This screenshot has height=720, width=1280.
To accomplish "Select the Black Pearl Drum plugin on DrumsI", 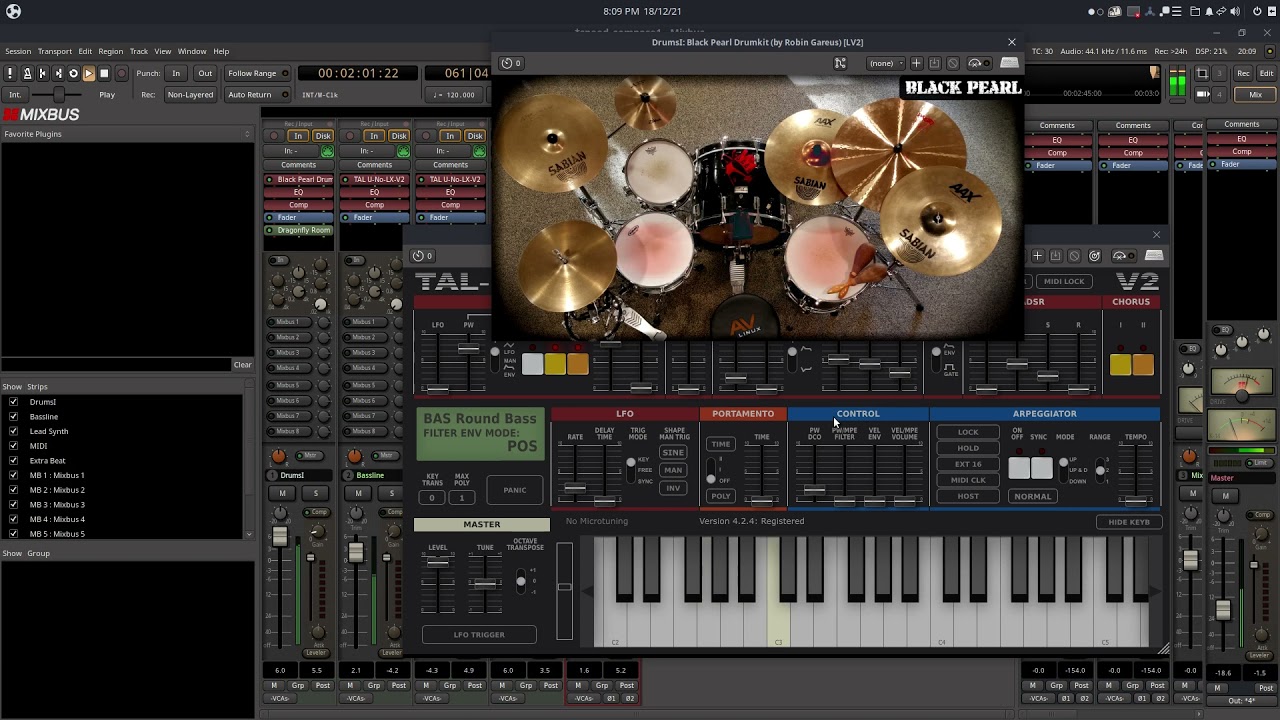I will coord(299,180).
